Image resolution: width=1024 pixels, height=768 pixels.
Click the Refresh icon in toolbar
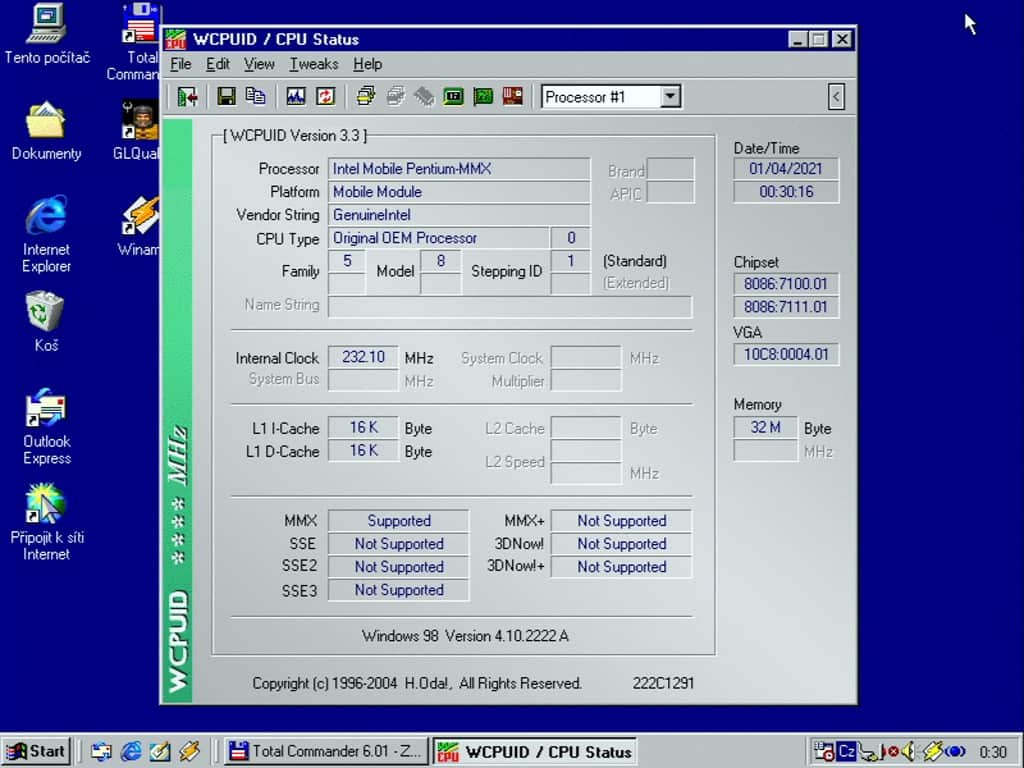click(325, 97)
